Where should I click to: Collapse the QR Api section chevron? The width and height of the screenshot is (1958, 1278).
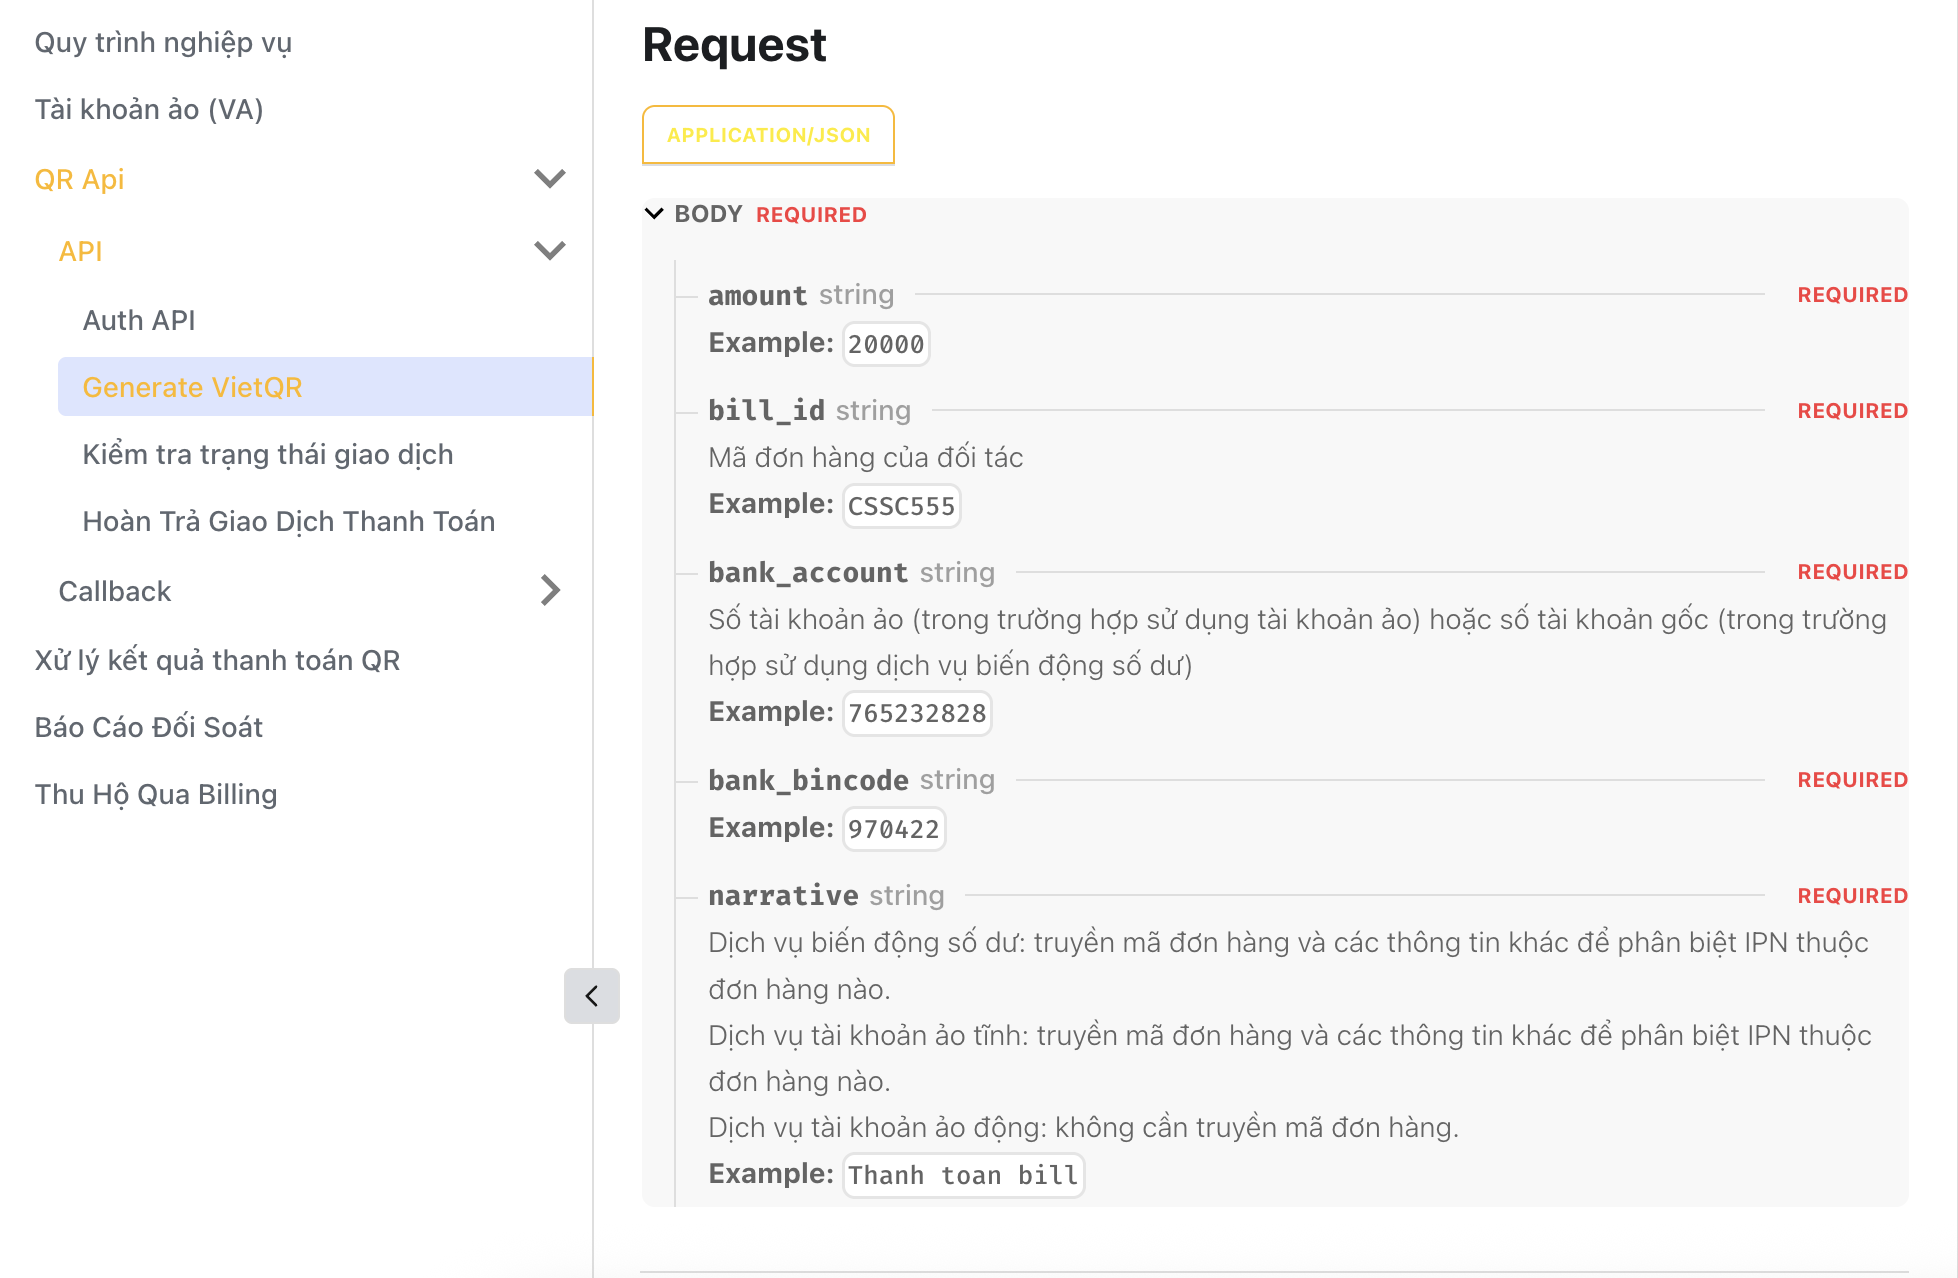549,179
